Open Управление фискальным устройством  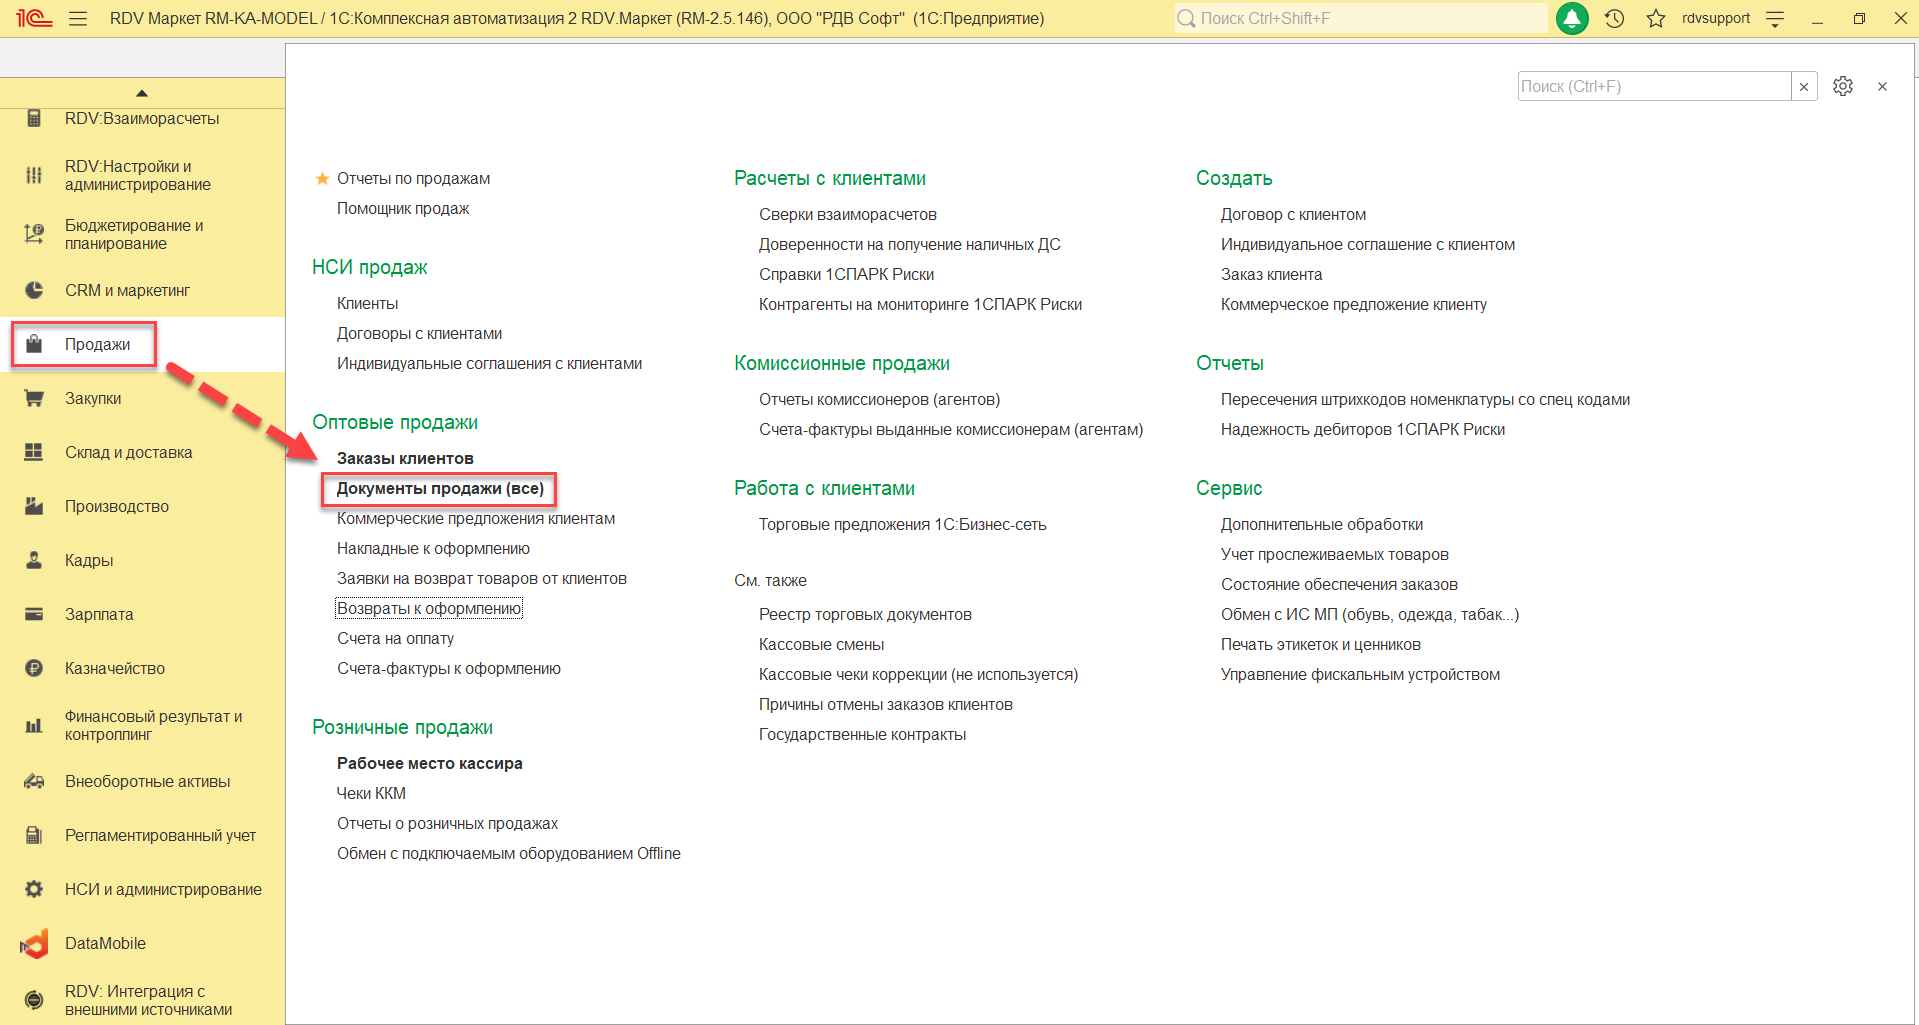[x=1360, y=674]
